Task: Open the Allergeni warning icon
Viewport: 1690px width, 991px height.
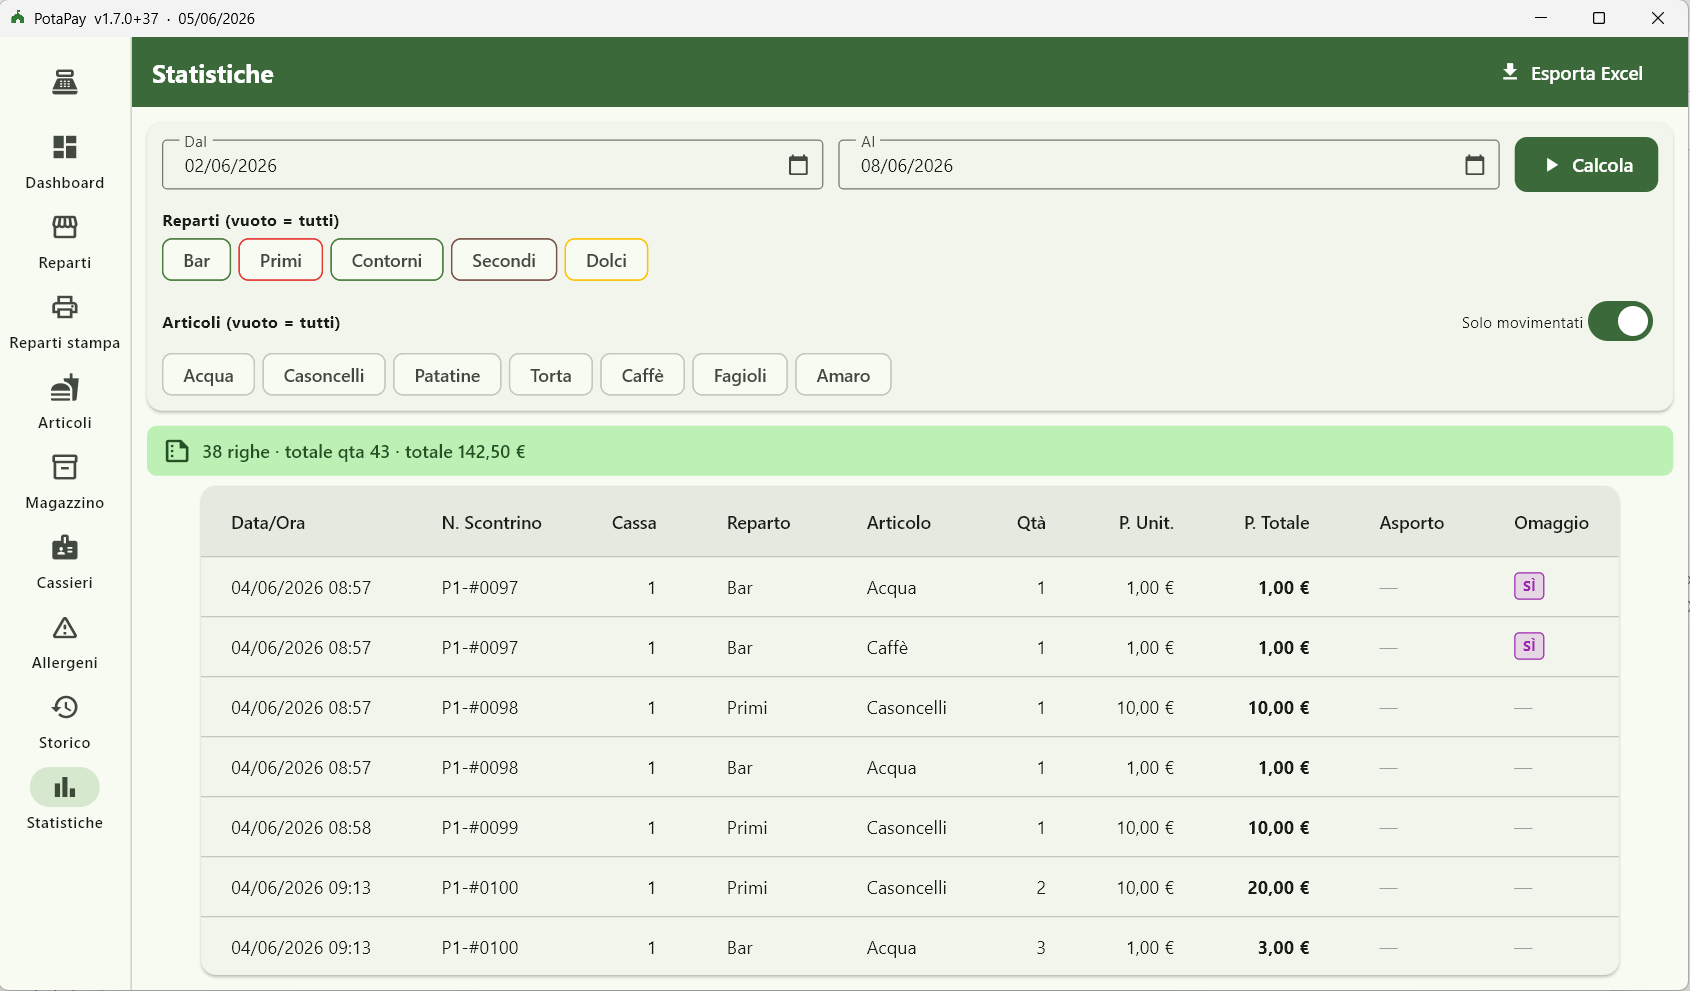Action: point(65,627)
